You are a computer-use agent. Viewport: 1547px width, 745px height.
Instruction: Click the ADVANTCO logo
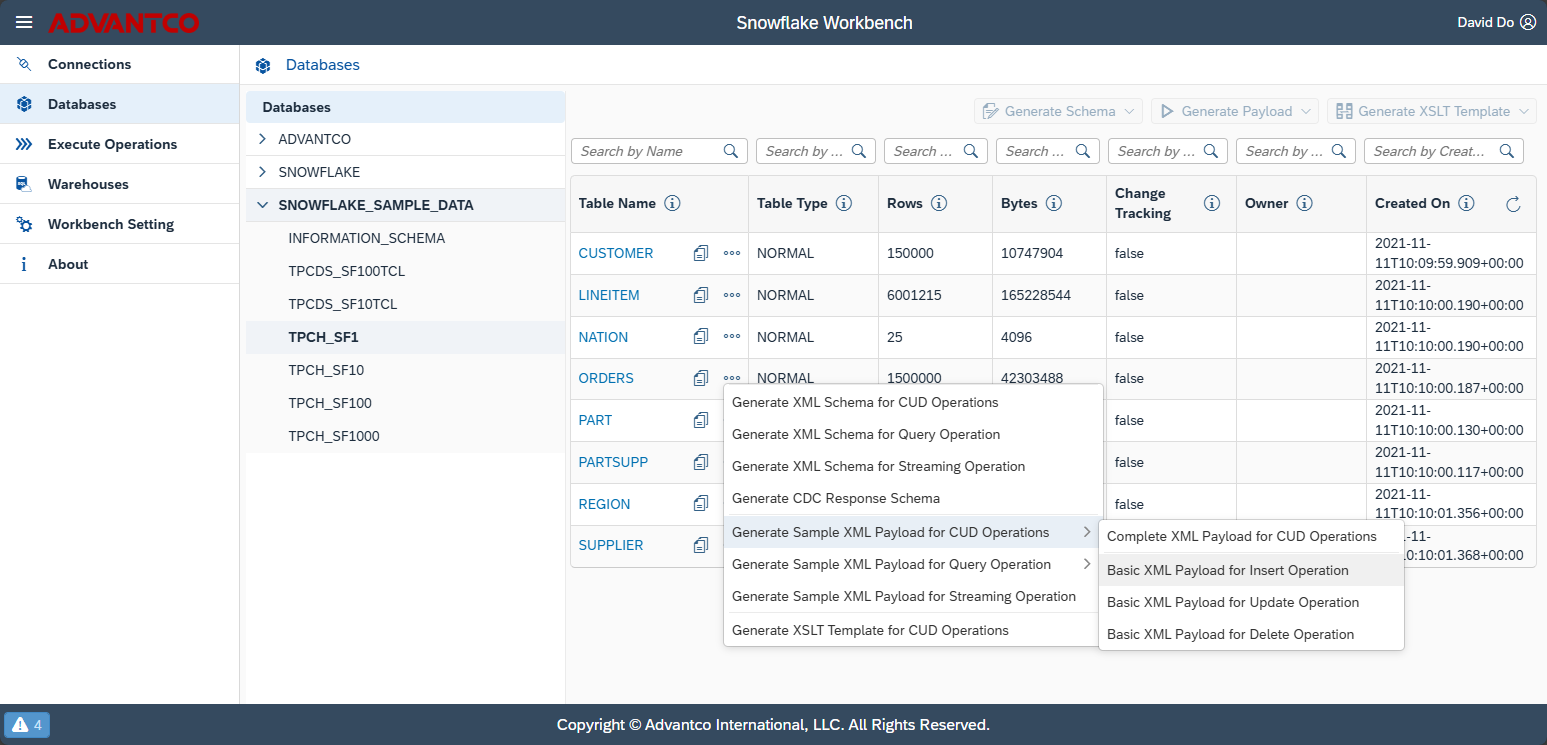point(123,22)
